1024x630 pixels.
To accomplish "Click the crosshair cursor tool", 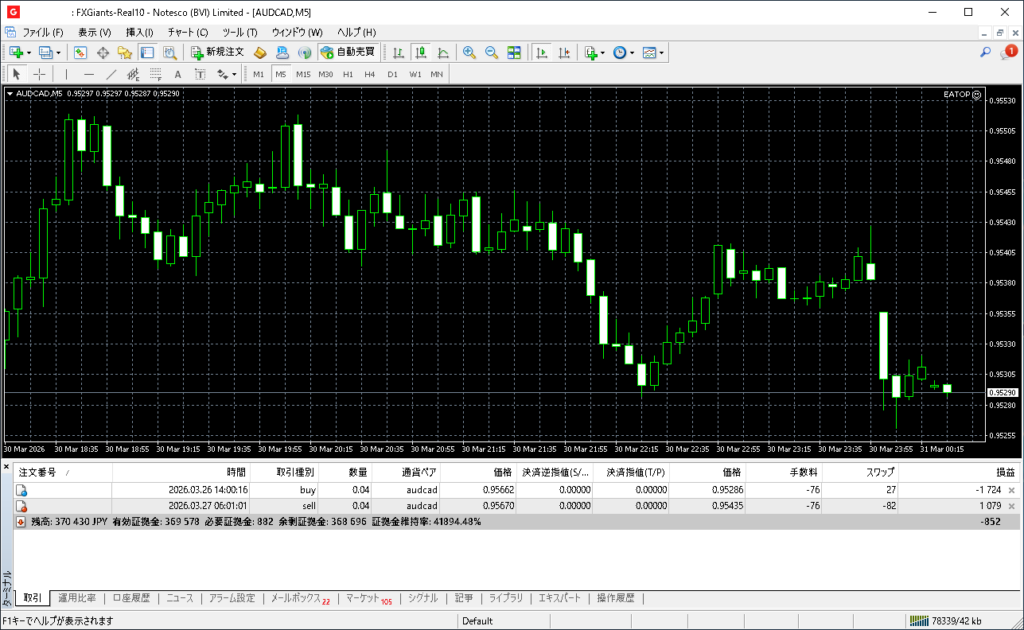I will 40,74.
